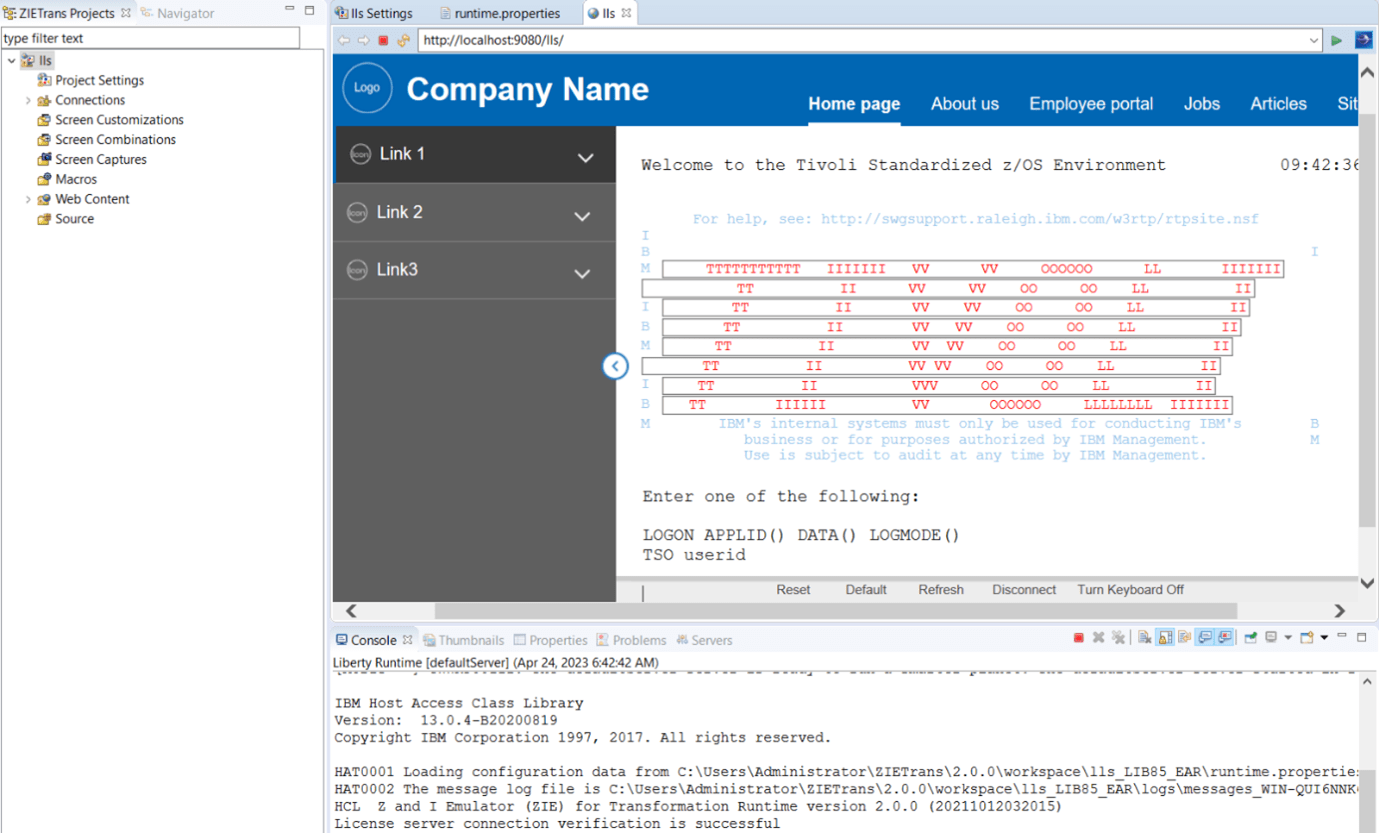Click the browser horizontal scrollbar thumb

tap(836, 611)
